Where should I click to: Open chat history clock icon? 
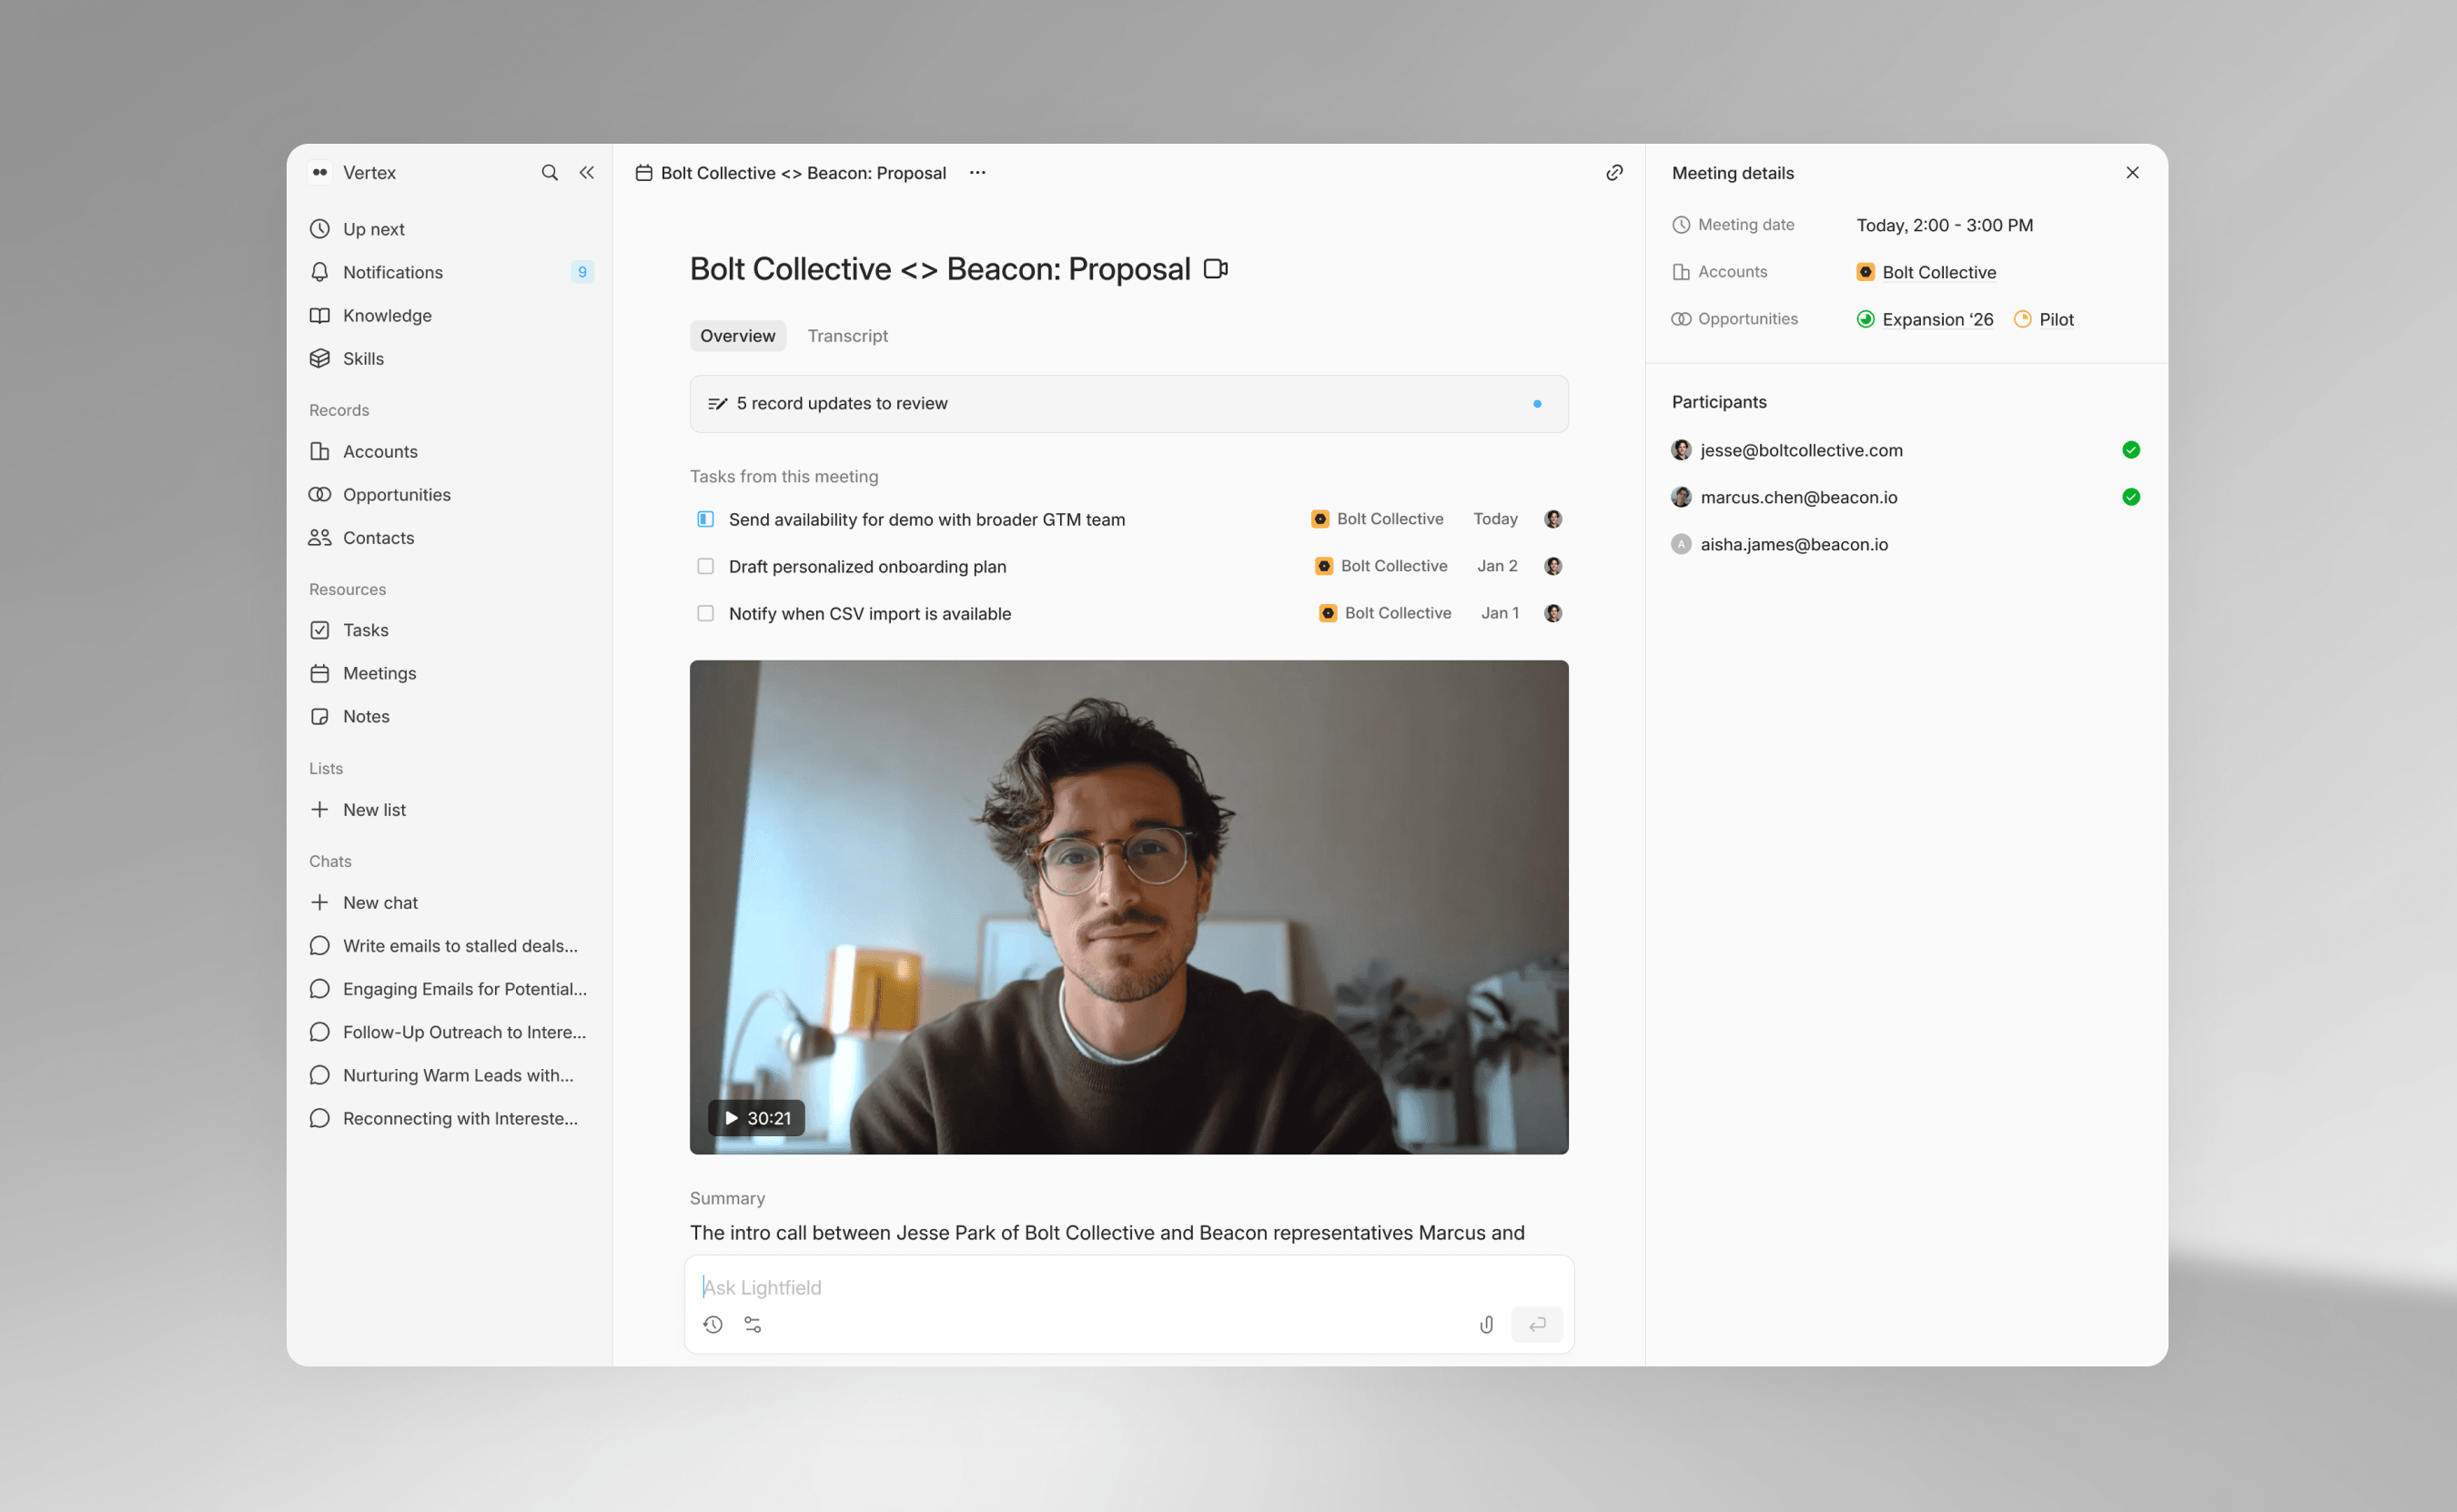click(x=712, y=1325)
